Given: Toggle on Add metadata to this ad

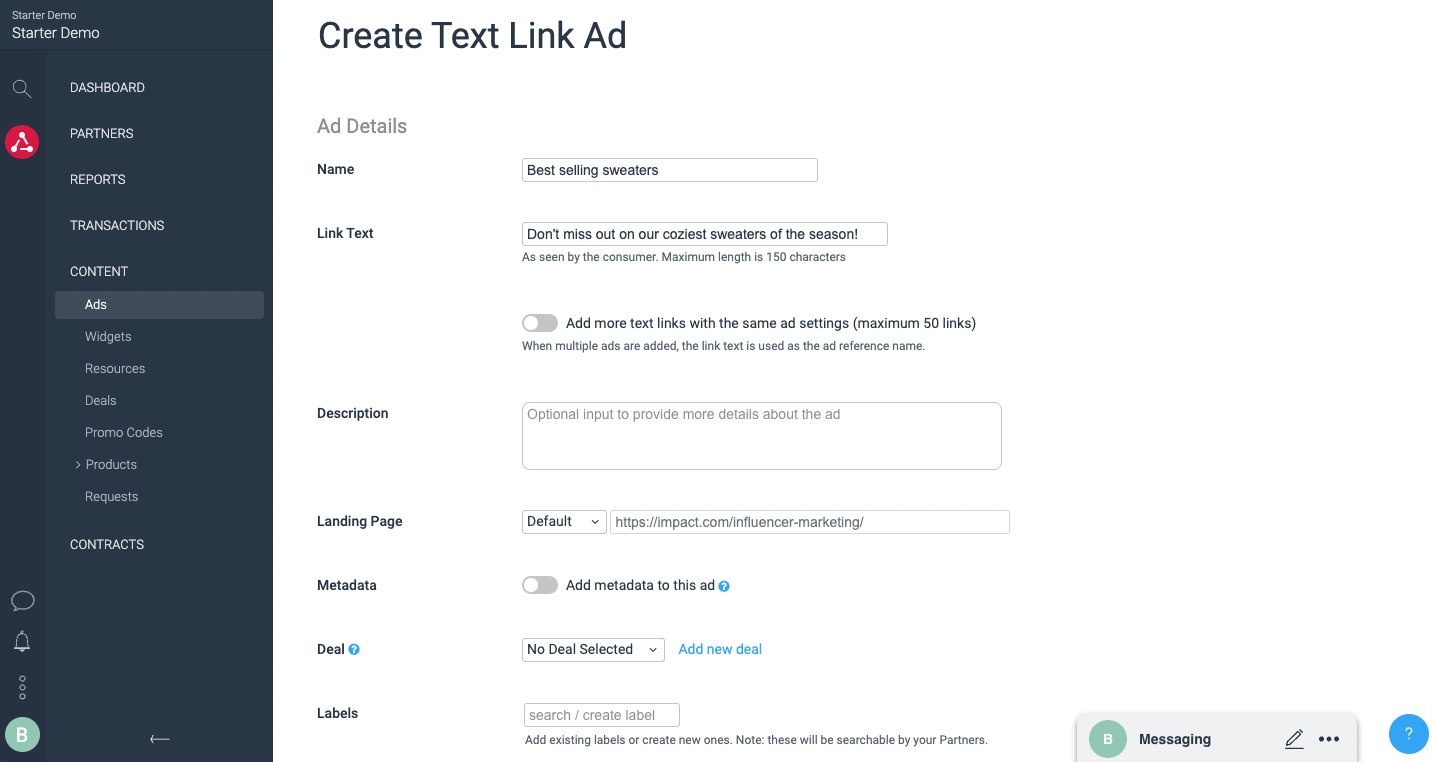Looking at the screenshot, I should [x=539, y=585].
